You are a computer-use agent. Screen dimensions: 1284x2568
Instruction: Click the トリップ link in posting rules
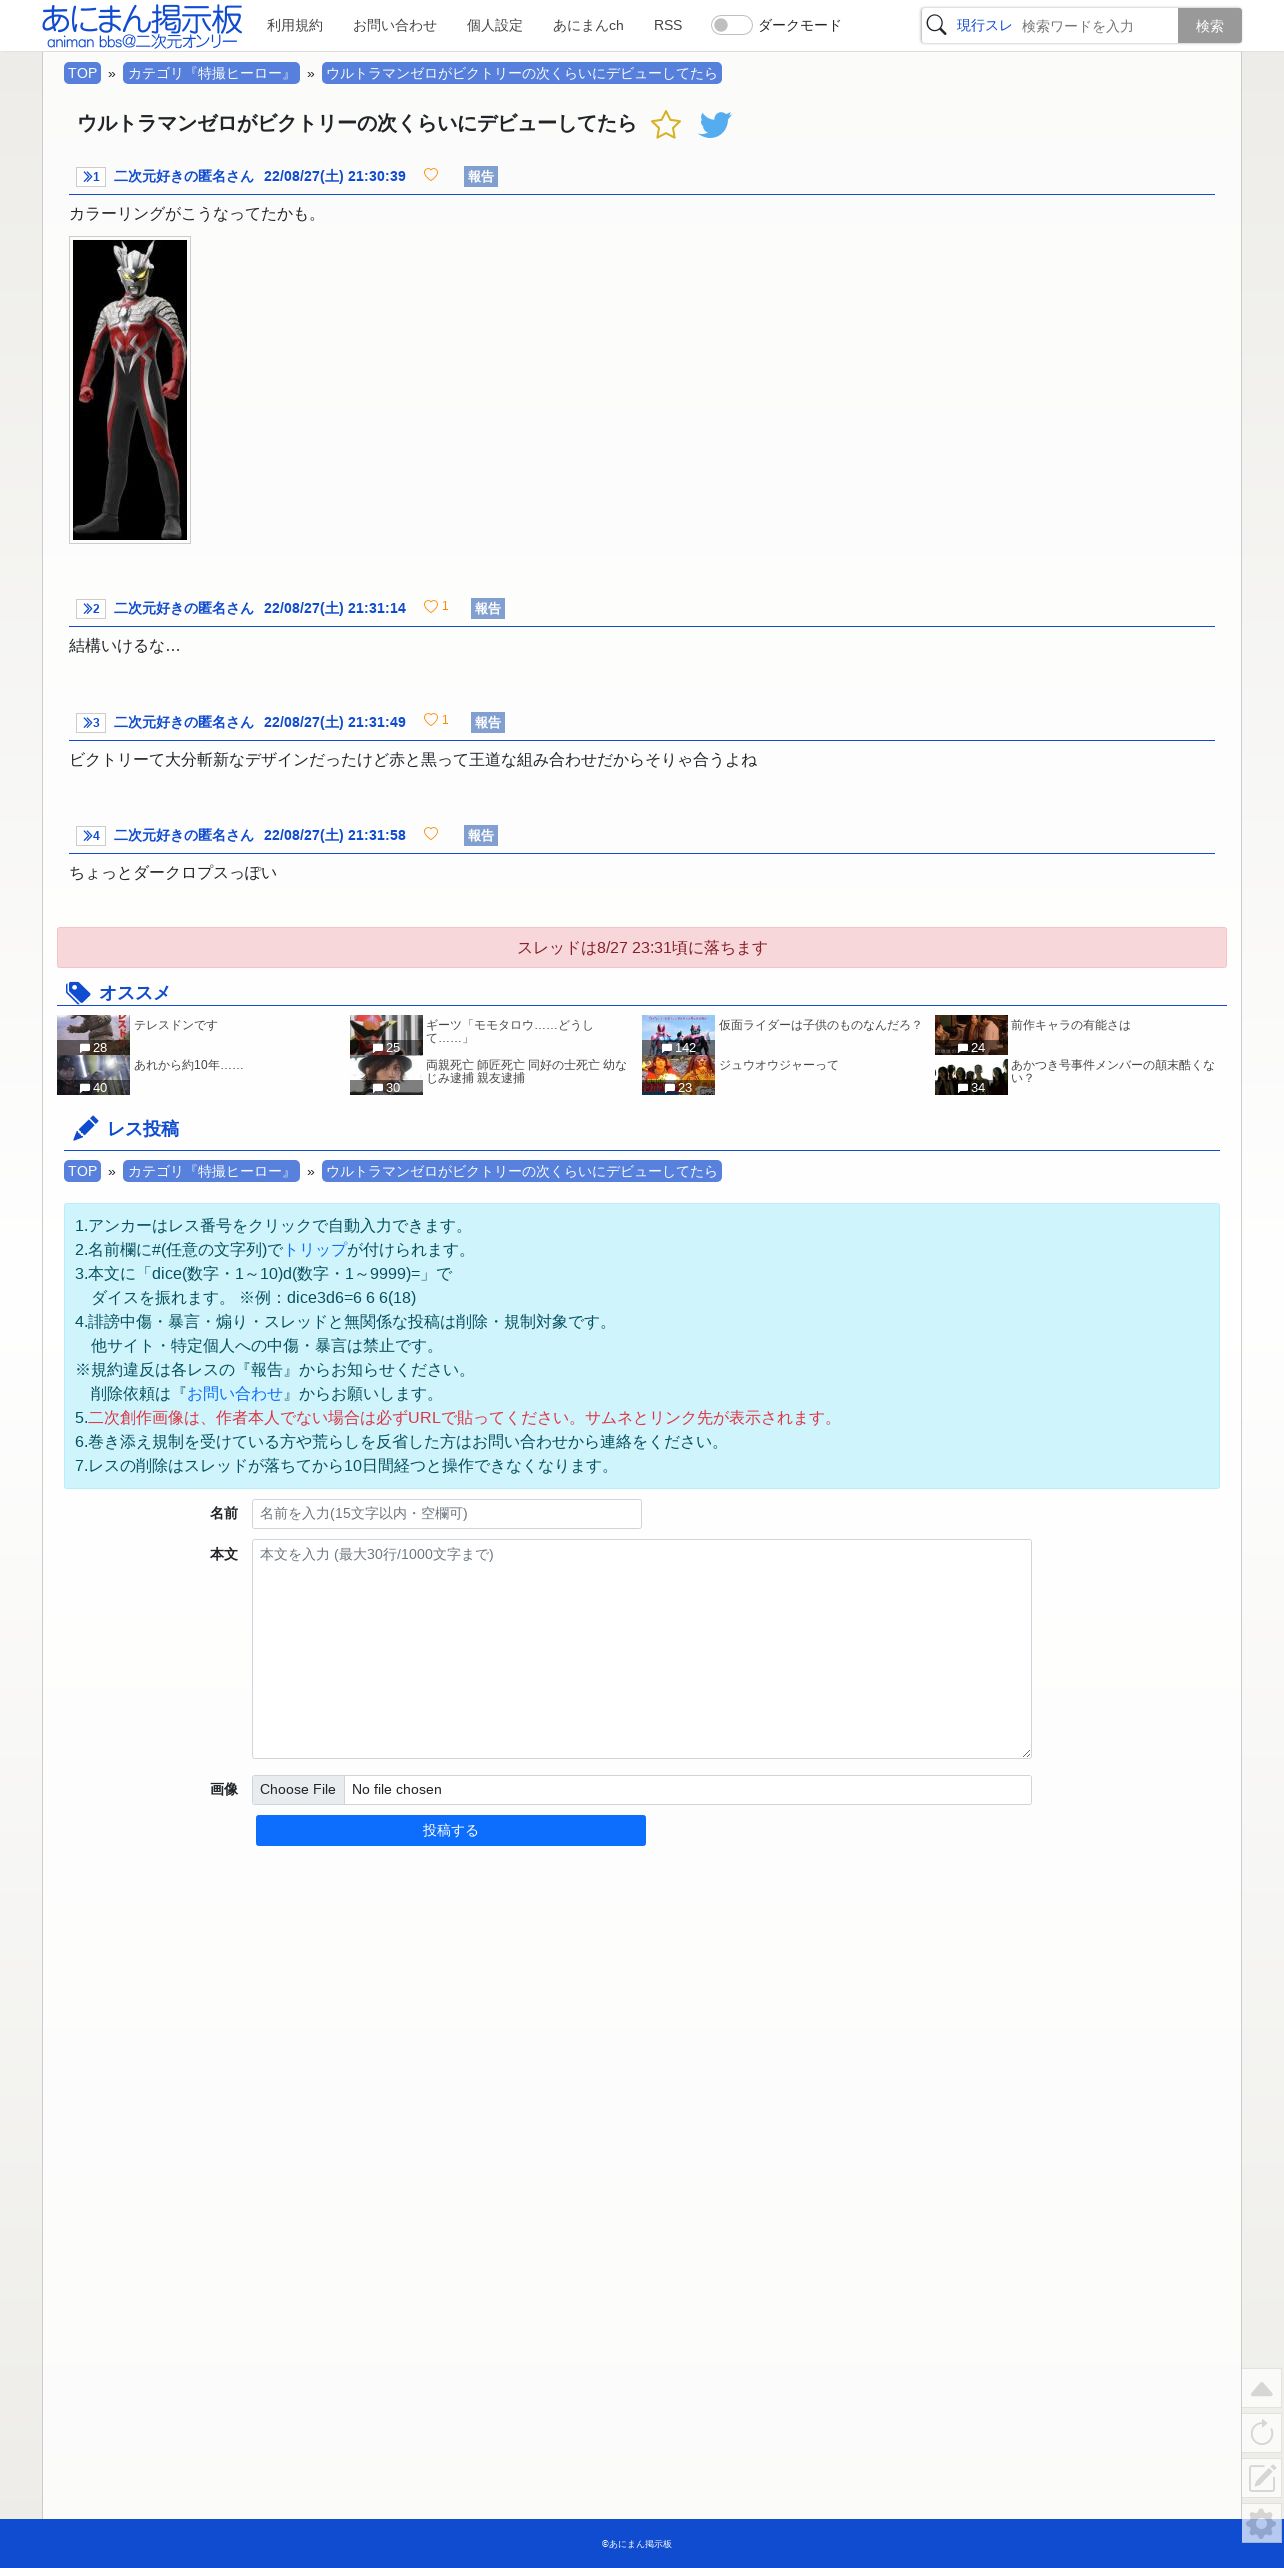coord(315,1250)
